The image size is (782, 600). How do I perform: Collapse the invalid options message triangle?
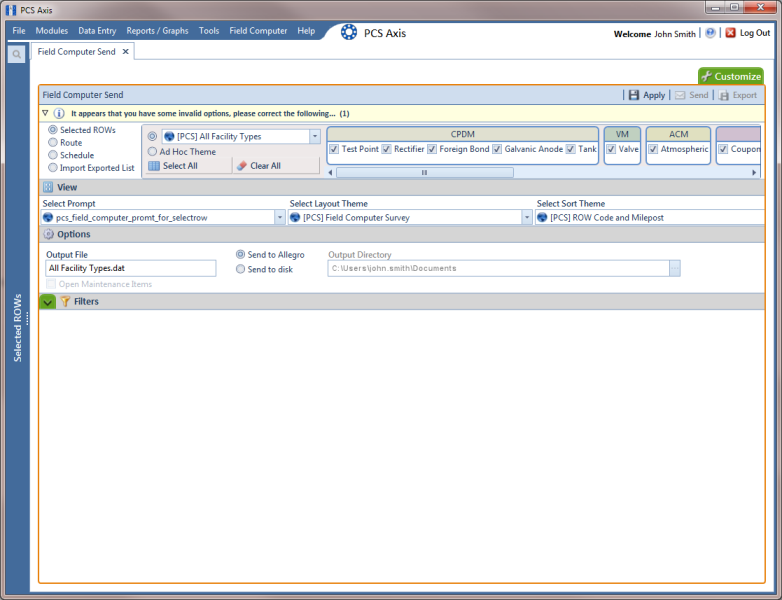45,113
